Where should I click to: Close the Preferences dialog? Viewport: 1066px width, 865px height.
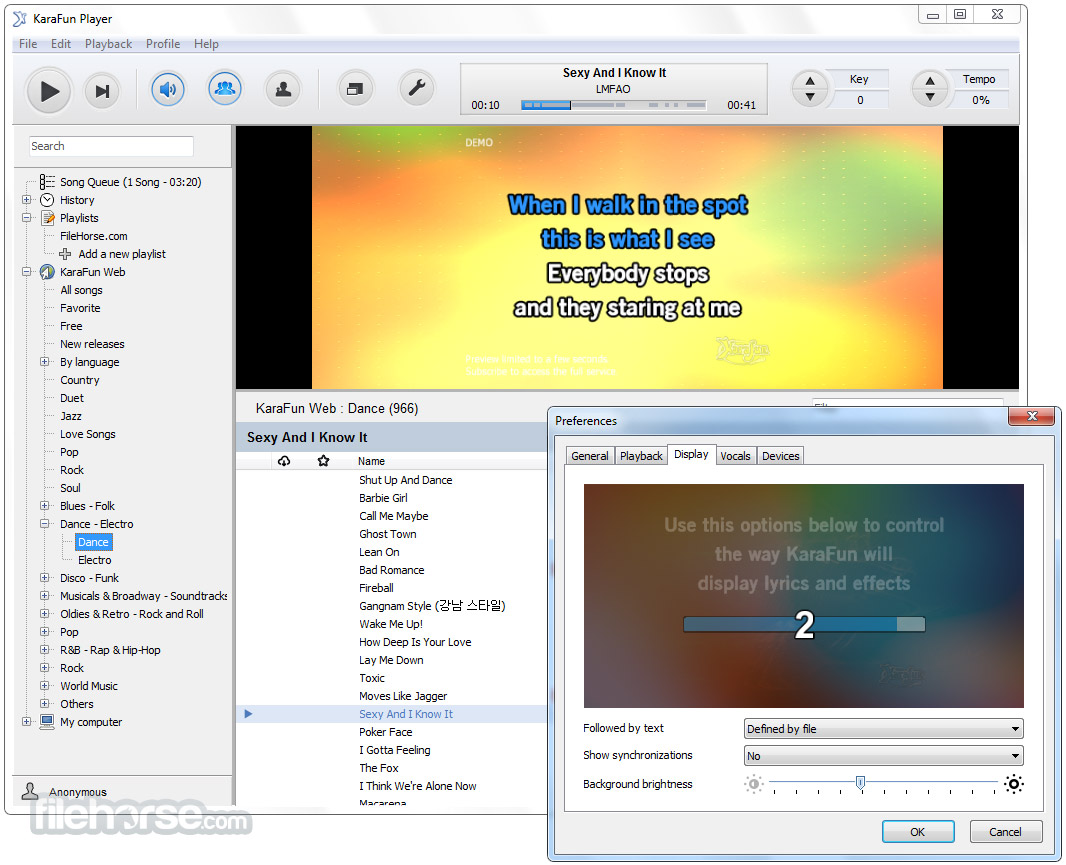click(x=1031, y=416)
